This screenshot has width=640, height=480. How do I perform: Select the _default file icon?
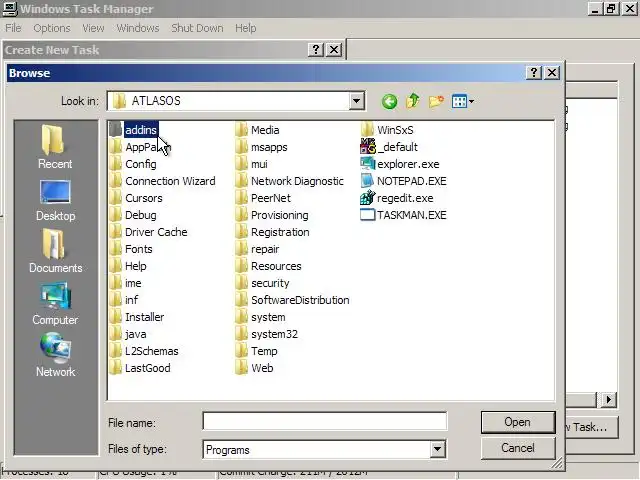pos(367,147)
